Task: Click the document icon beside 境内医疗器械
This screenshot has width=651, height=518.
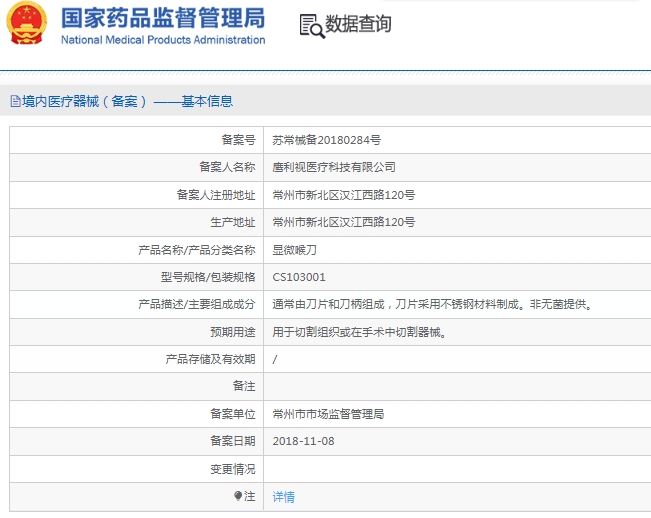Action: (x=15, y=101)
